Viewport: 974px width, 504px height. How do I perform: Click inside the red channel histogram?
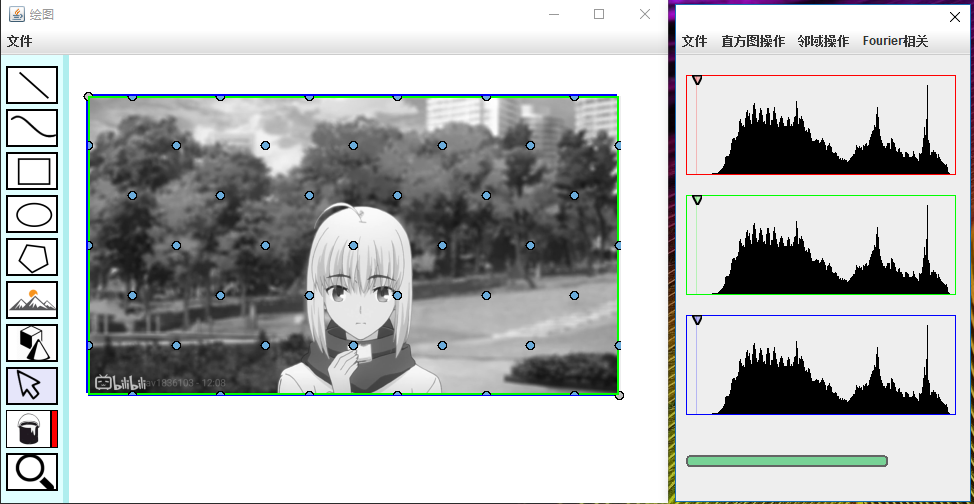point(821,125)
